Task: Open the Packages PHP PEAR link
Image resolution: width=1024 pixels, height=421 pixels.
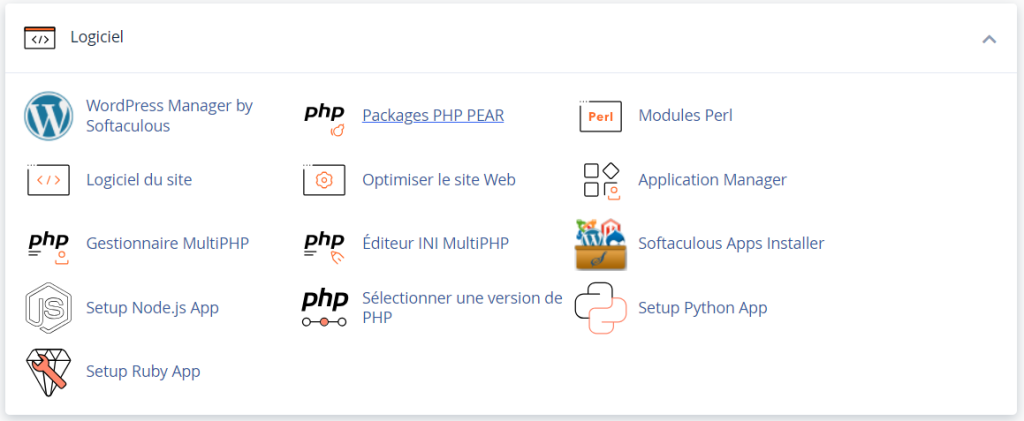Action: click(x=433, y=116)
